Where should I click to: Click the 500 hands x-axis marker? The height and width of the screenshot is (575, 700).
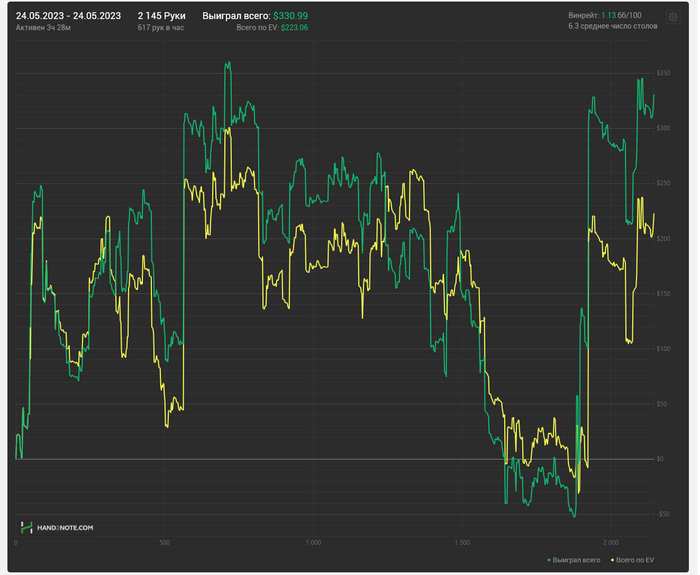164,543
